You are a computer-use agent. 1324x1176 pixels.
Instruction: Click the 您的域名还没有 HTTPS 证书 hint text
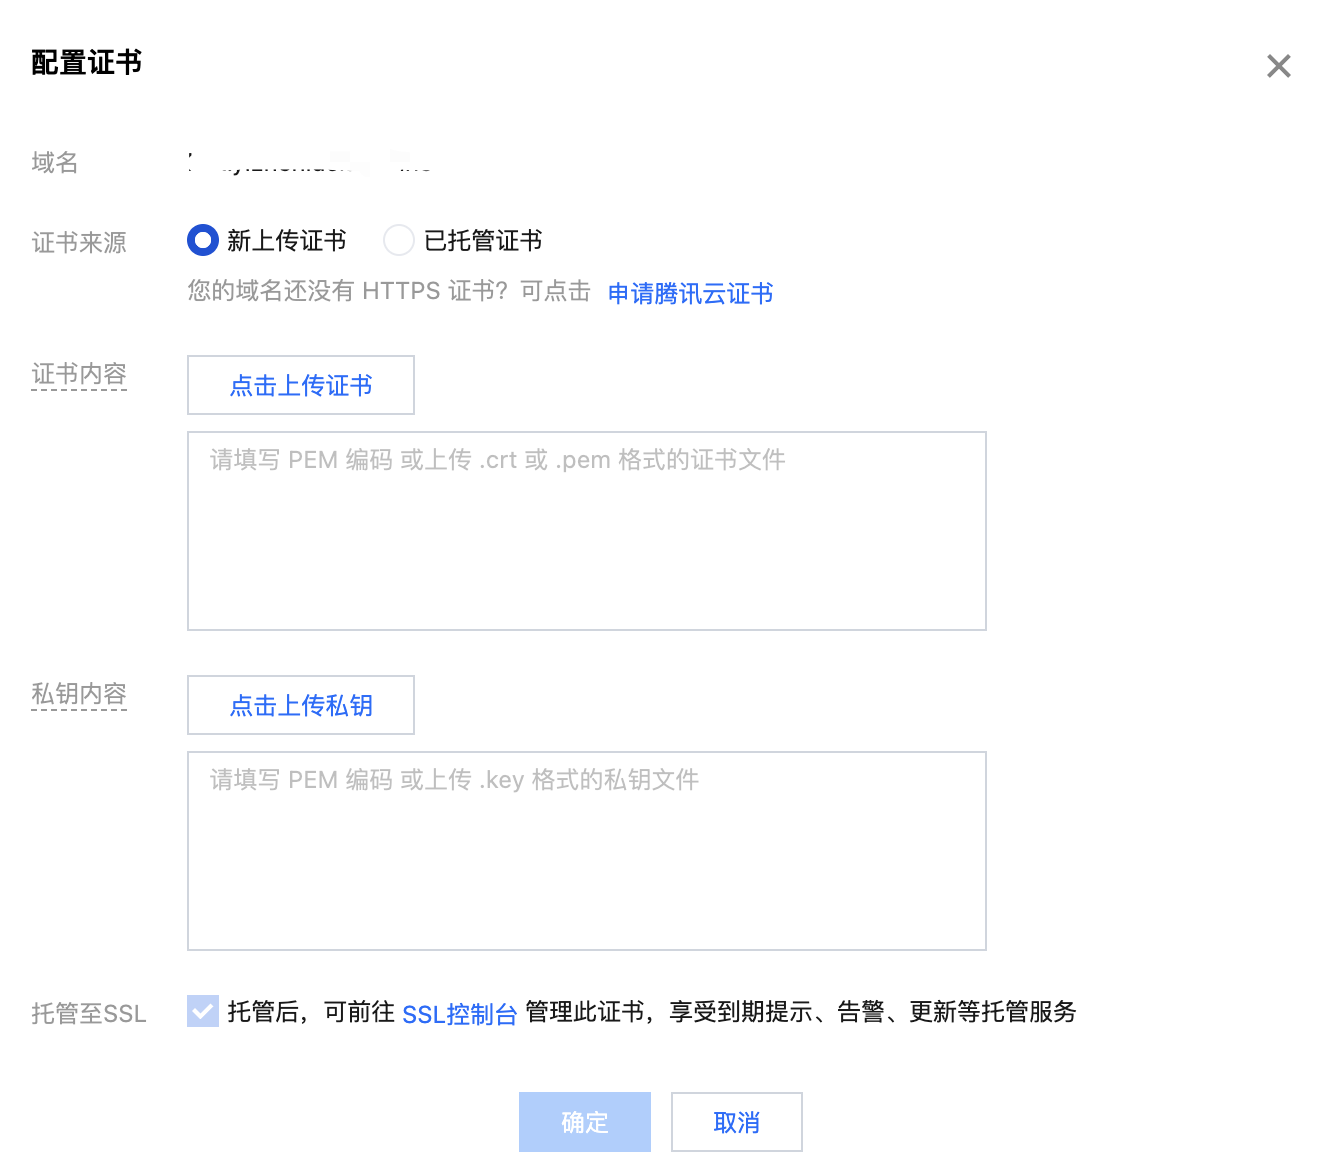[389, 291]
